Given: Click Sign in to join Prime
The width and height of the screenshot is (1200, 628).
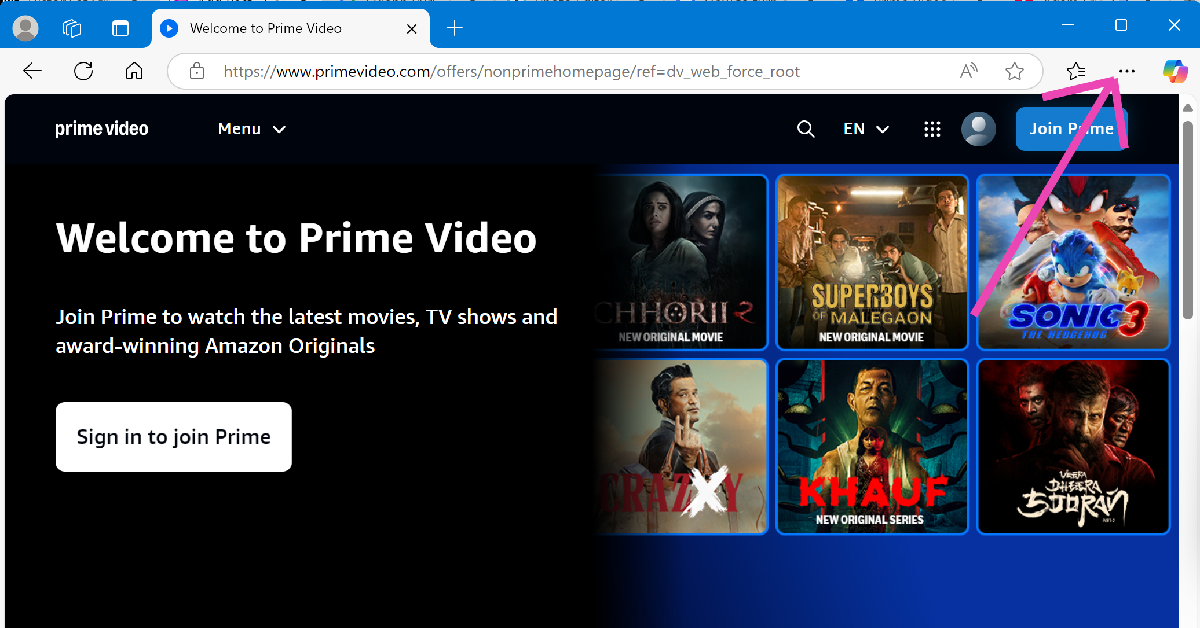Looking at the screenshot, I should [174, 437].
